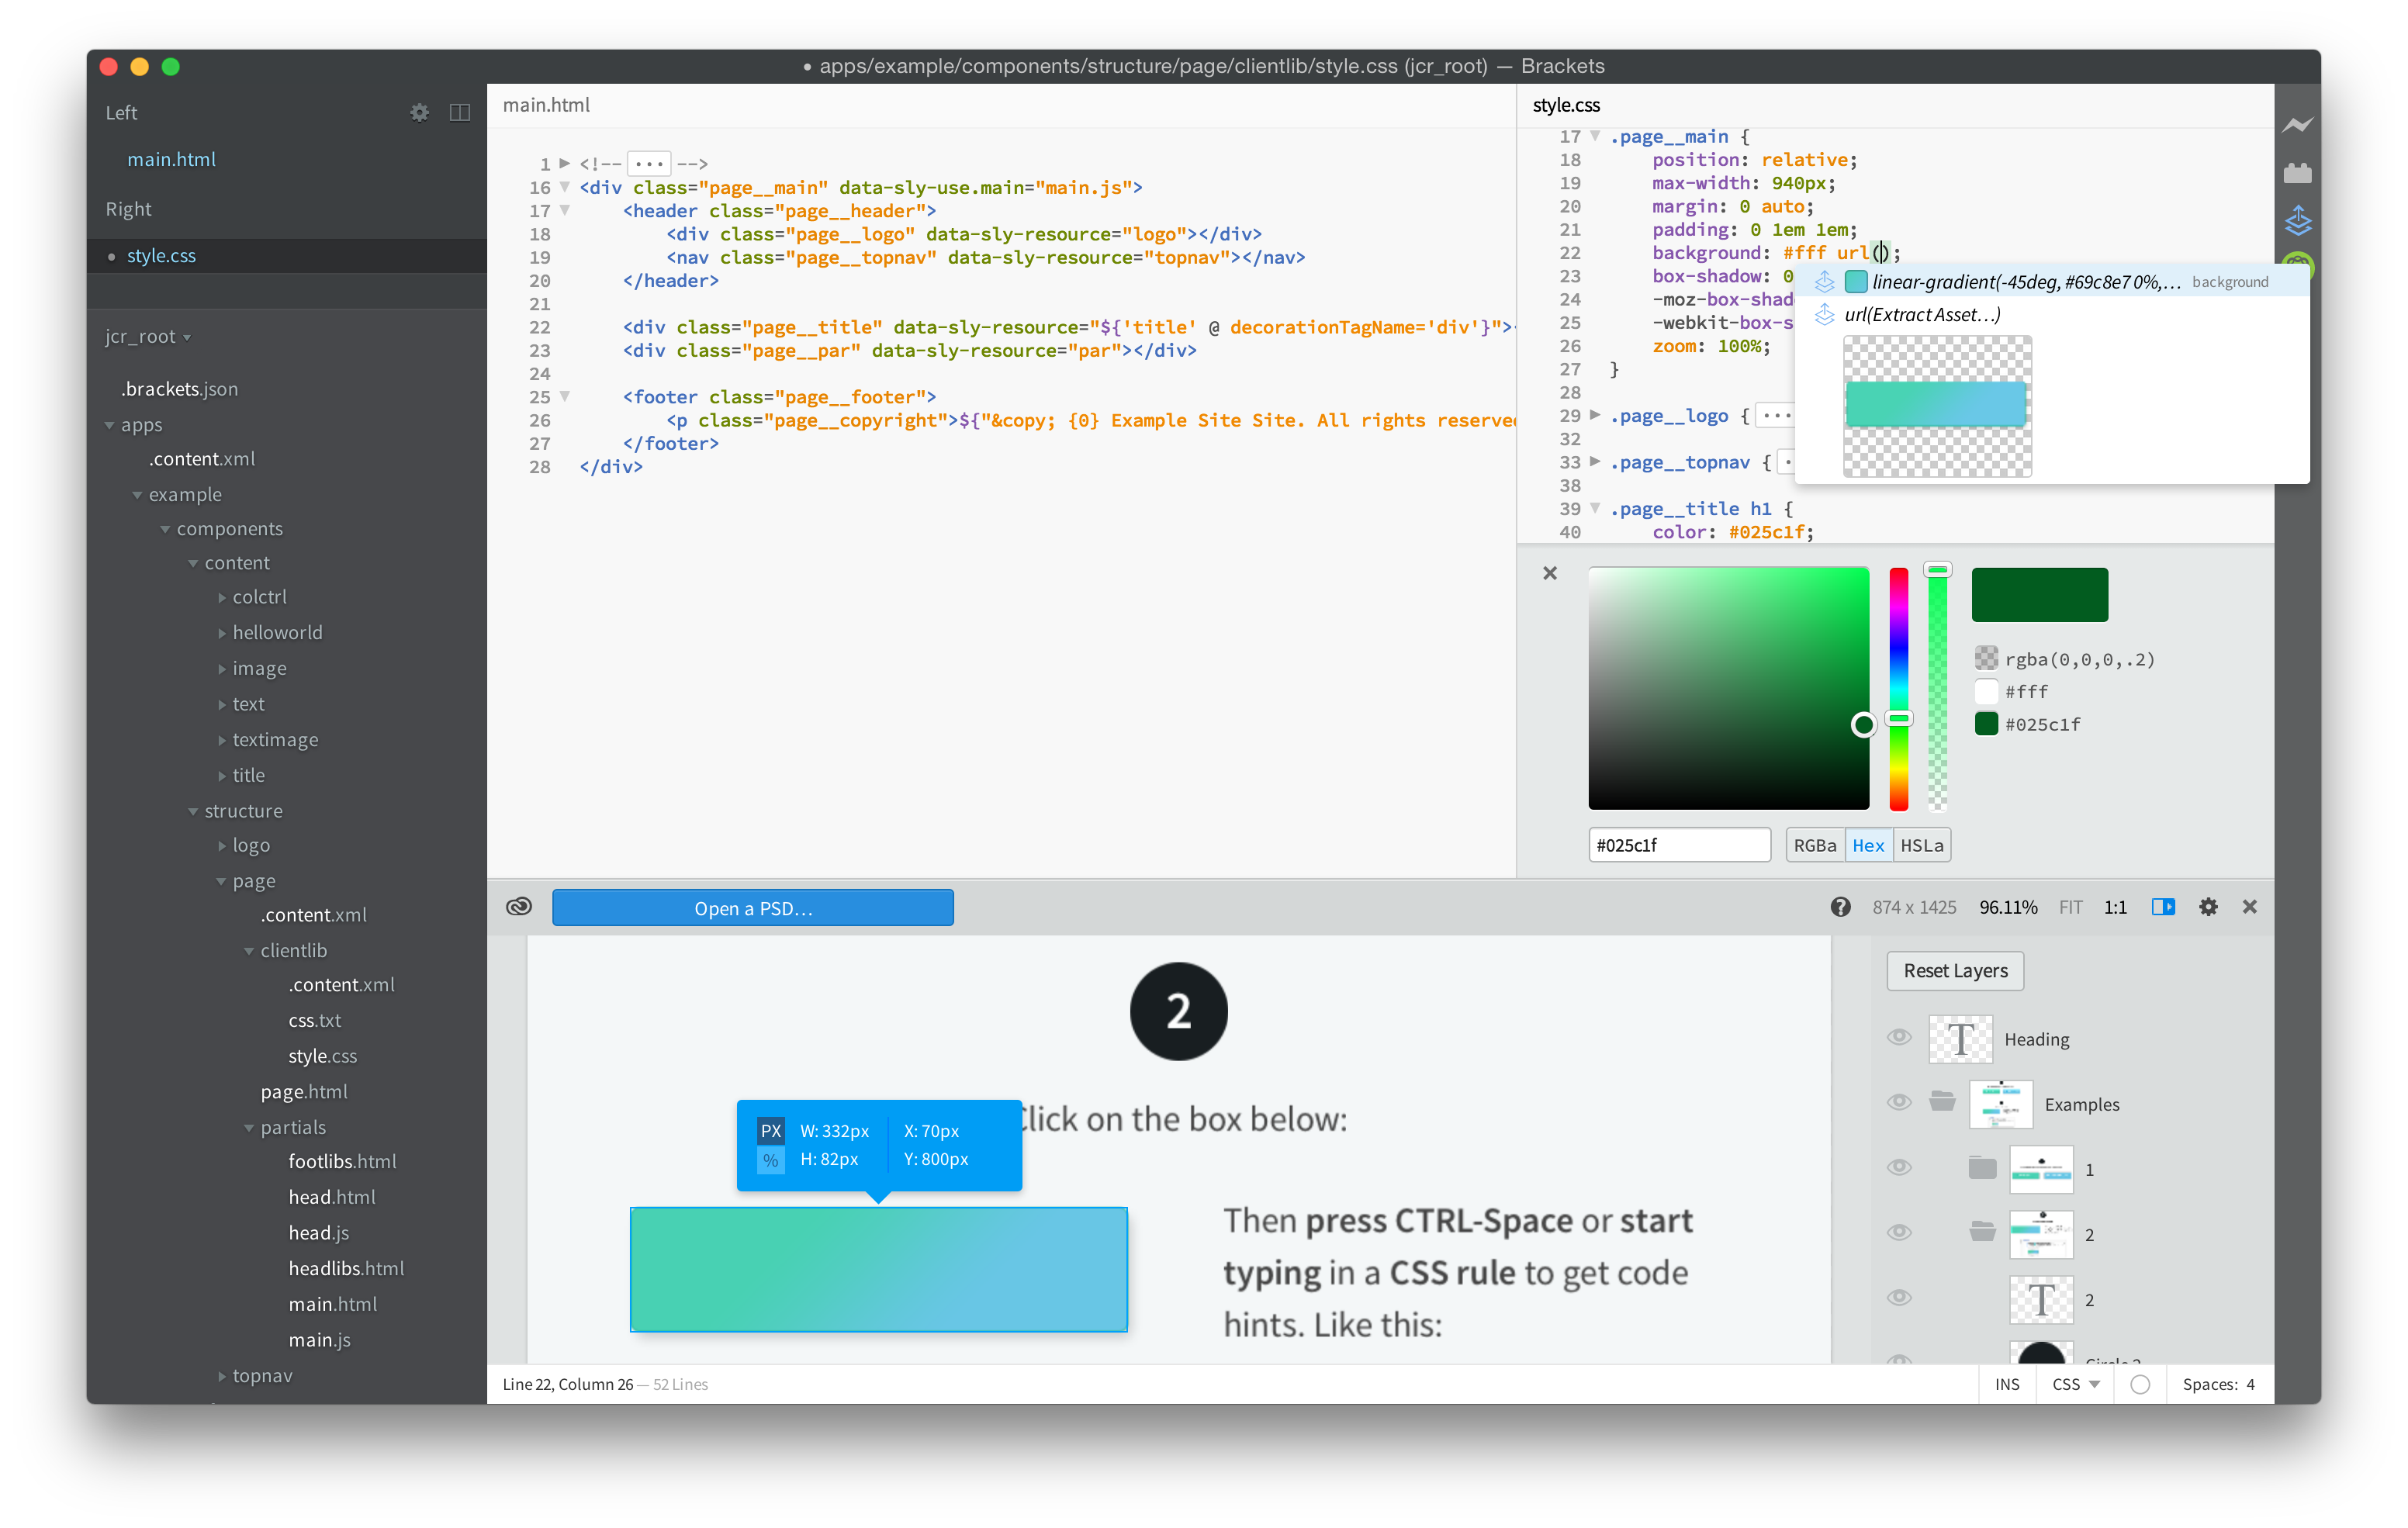2408x1528 pixels.
Task: Toggle the layers panel sidebar icon
Action: pyautogui.click(x=2162, y=907)
